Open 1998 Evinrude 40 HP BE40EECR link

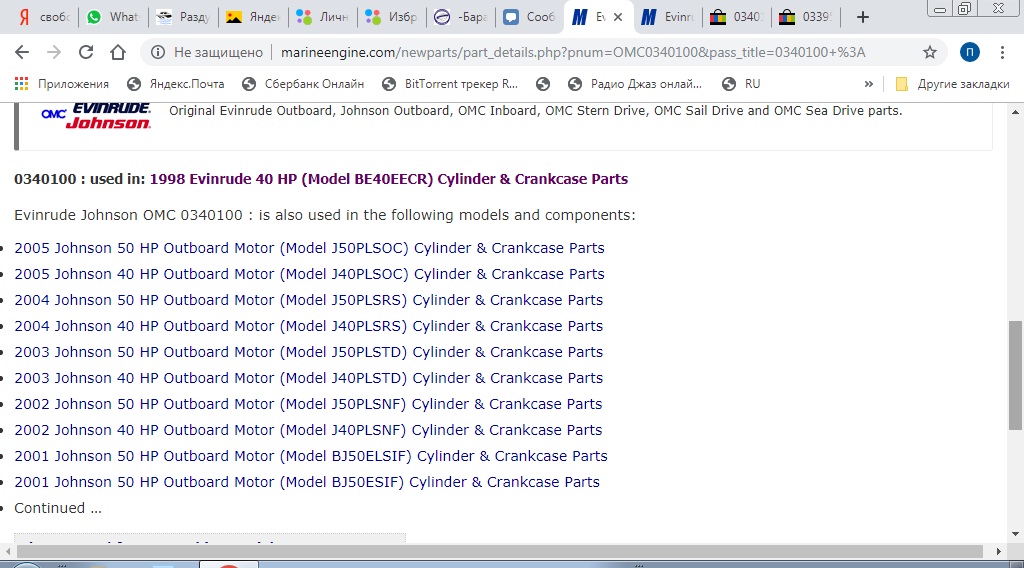click(x=388, y=179)
